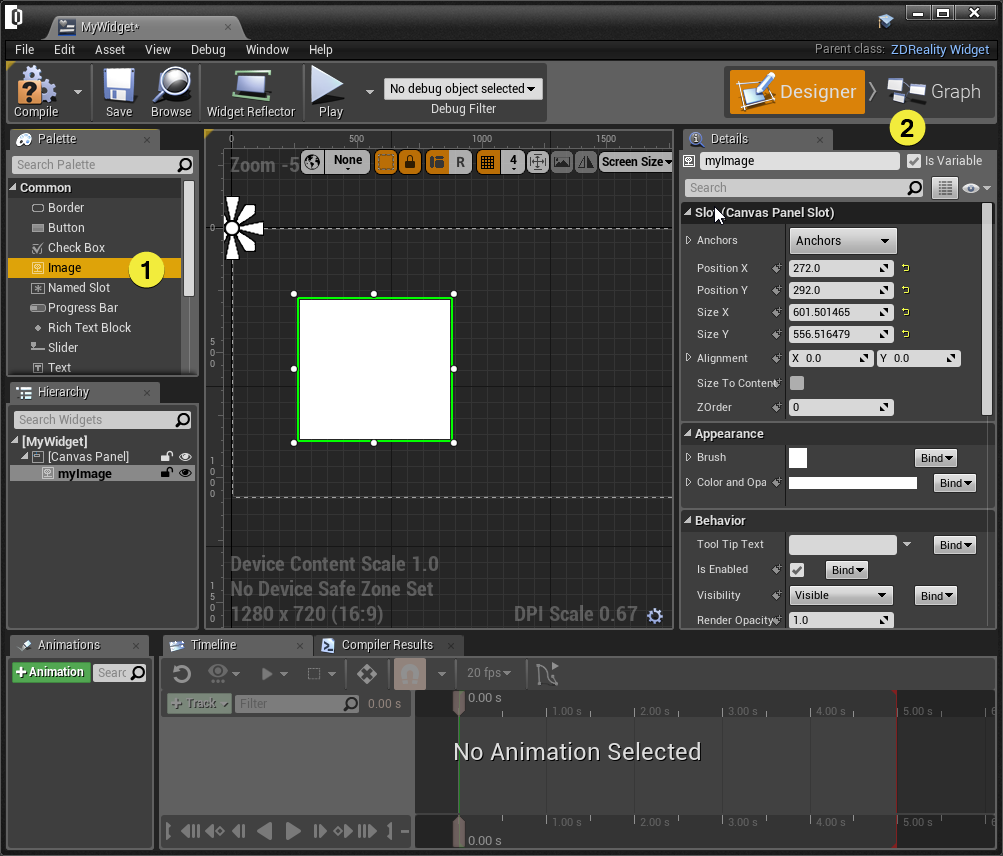Open Browse in content browser

(x=171, y=87)
